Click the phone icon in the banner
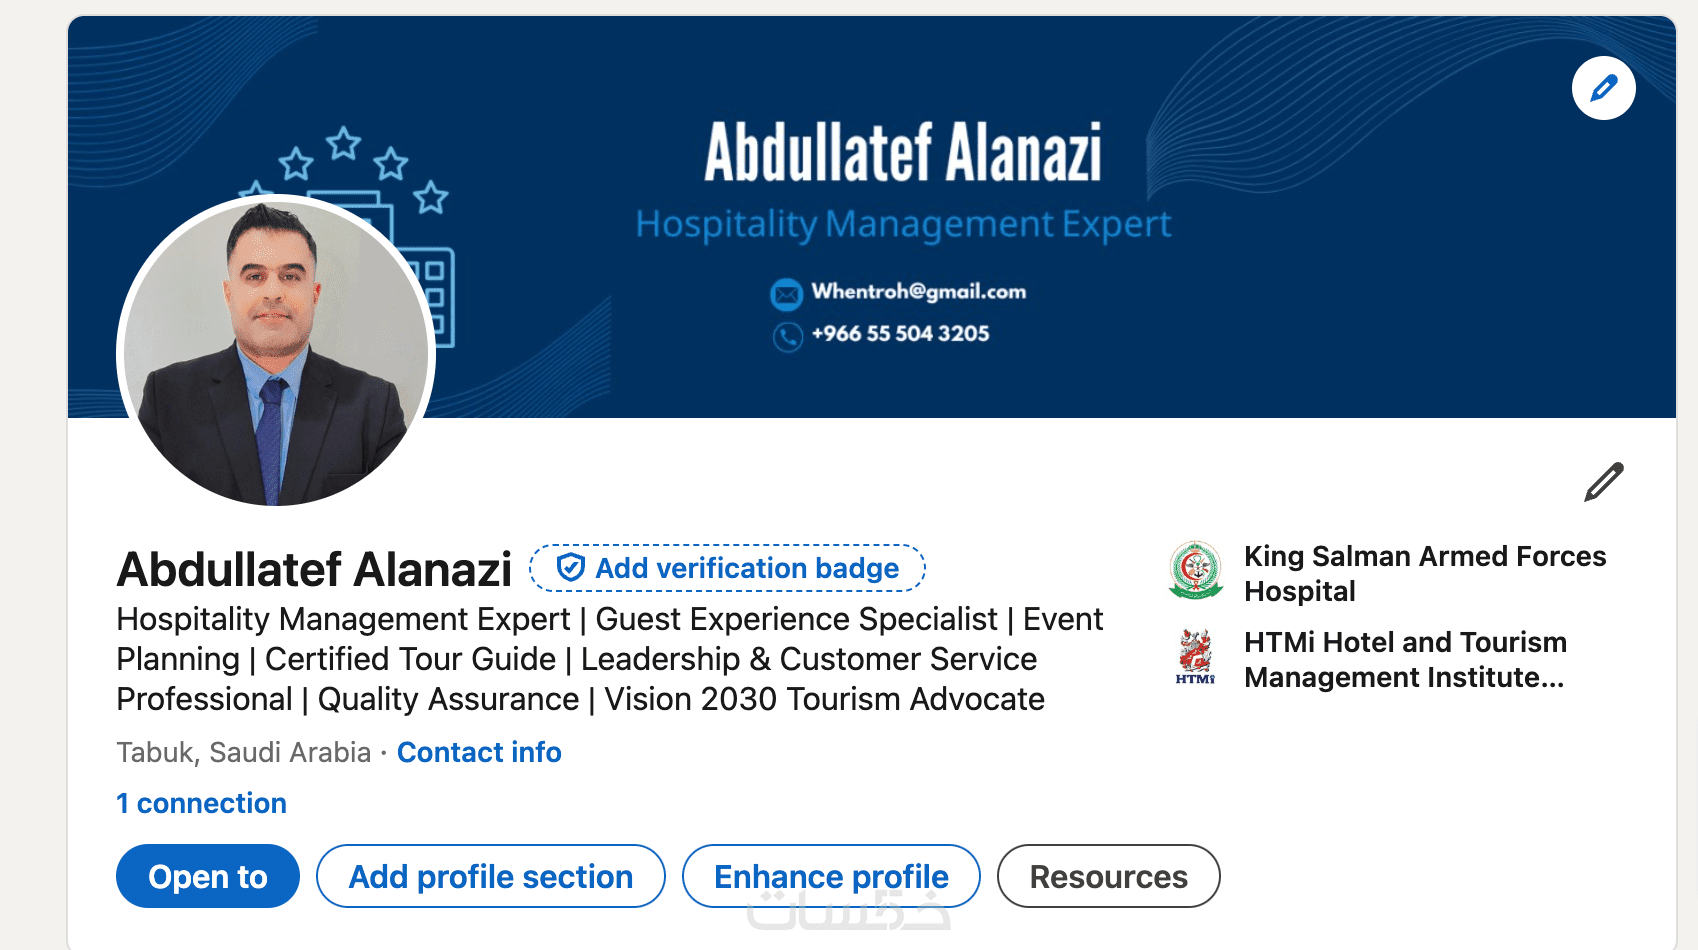The width and height of the screenshot is (1698, 950). coord(788,336)
